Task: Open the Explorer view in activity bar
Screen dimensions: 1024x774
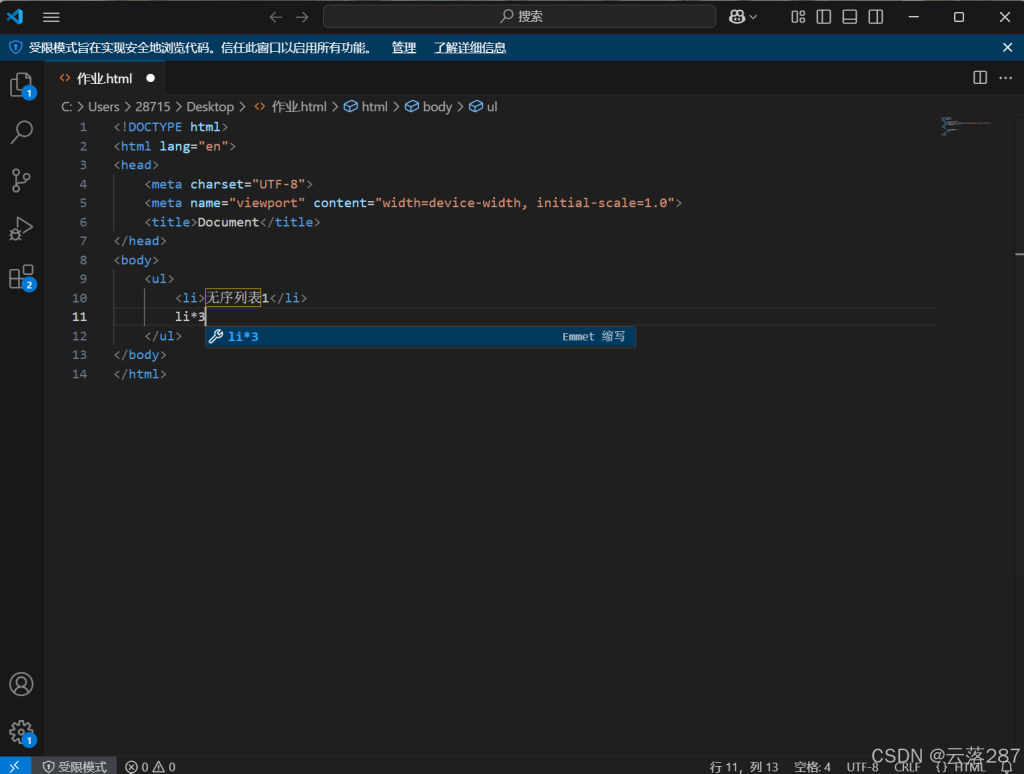Action: point(21,85)
